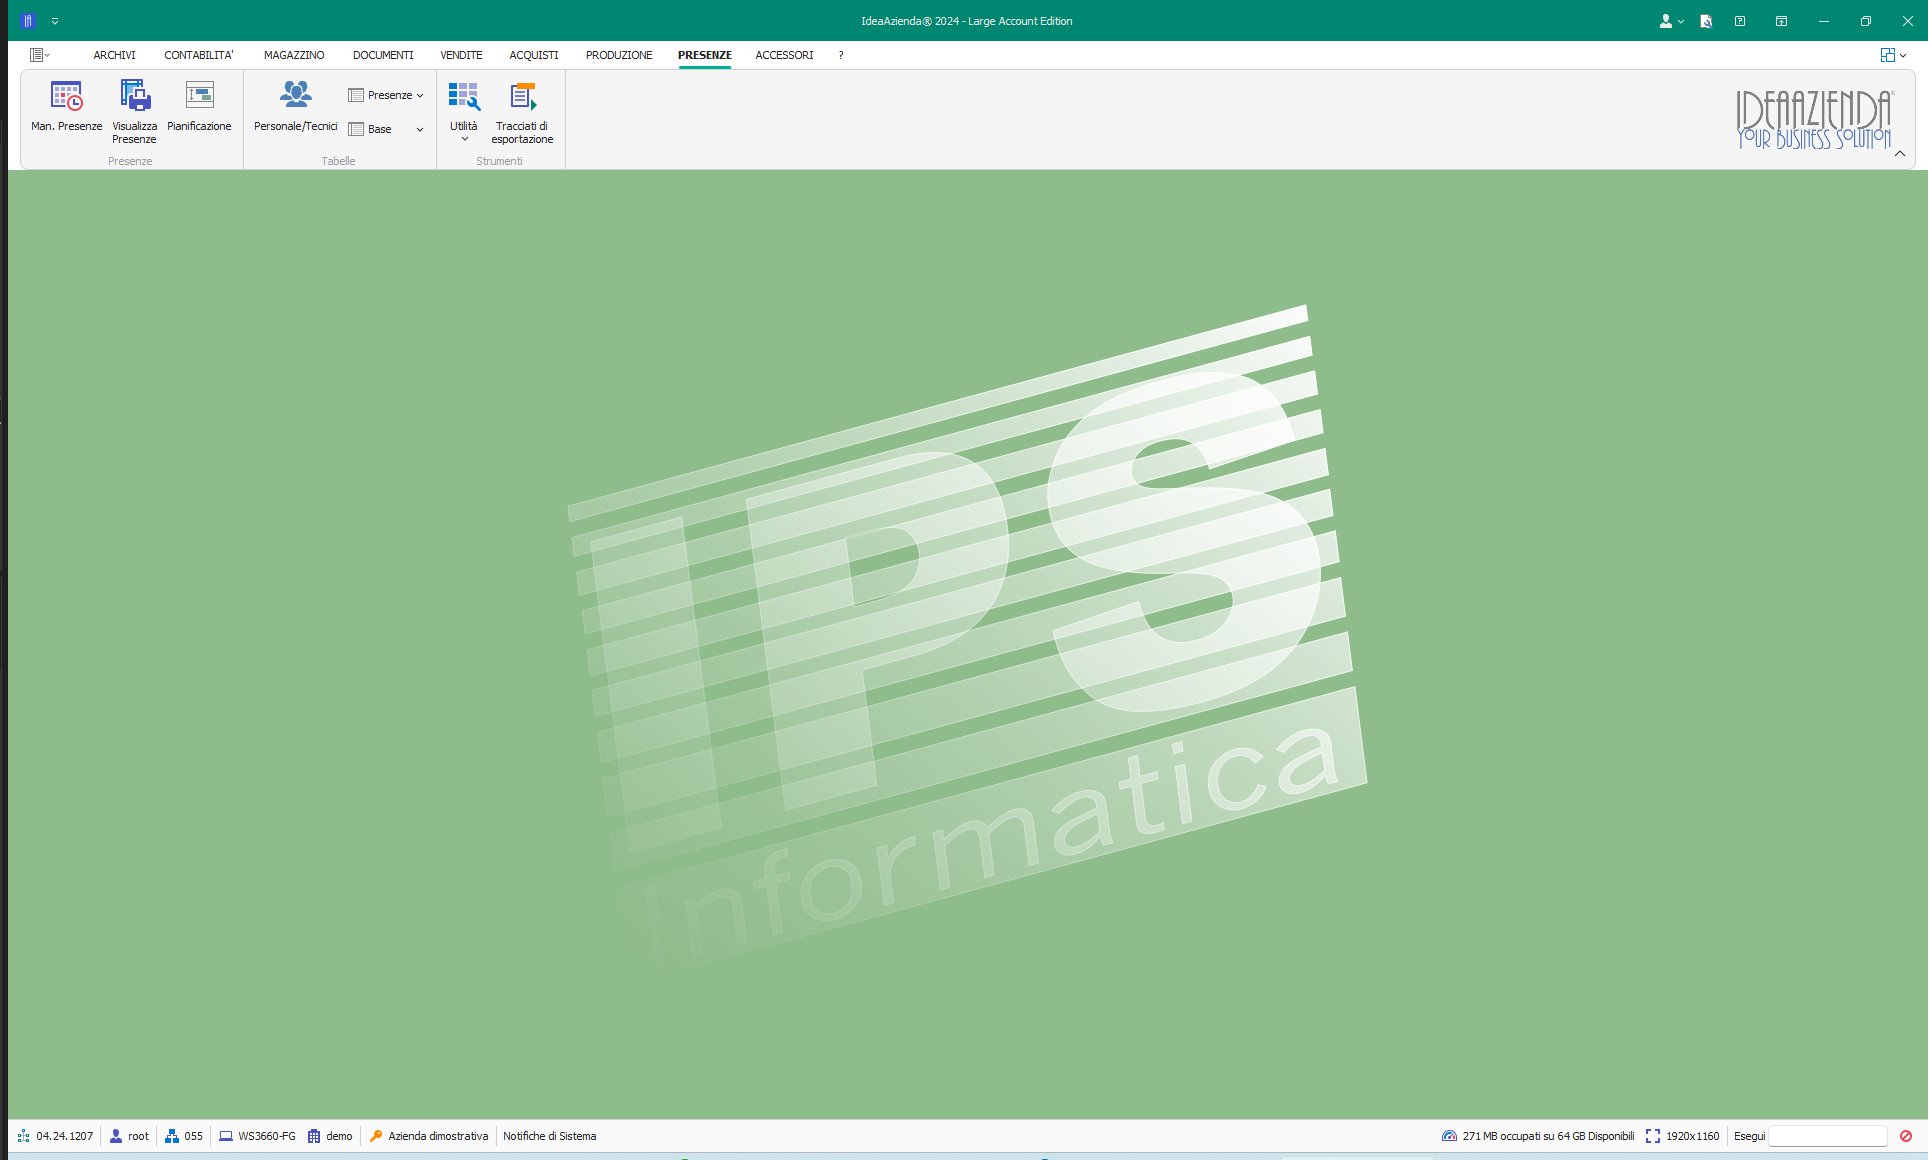Viewport: 1928px width, 1160px height.
Task: Click the ribbon display options icon
Action: click(1781, 21)
